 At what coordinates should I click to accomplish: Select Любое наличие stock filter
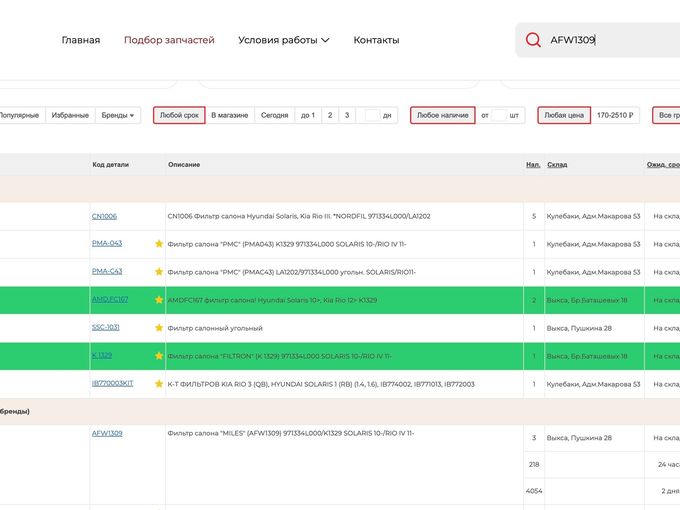click(x=443, y=115)
